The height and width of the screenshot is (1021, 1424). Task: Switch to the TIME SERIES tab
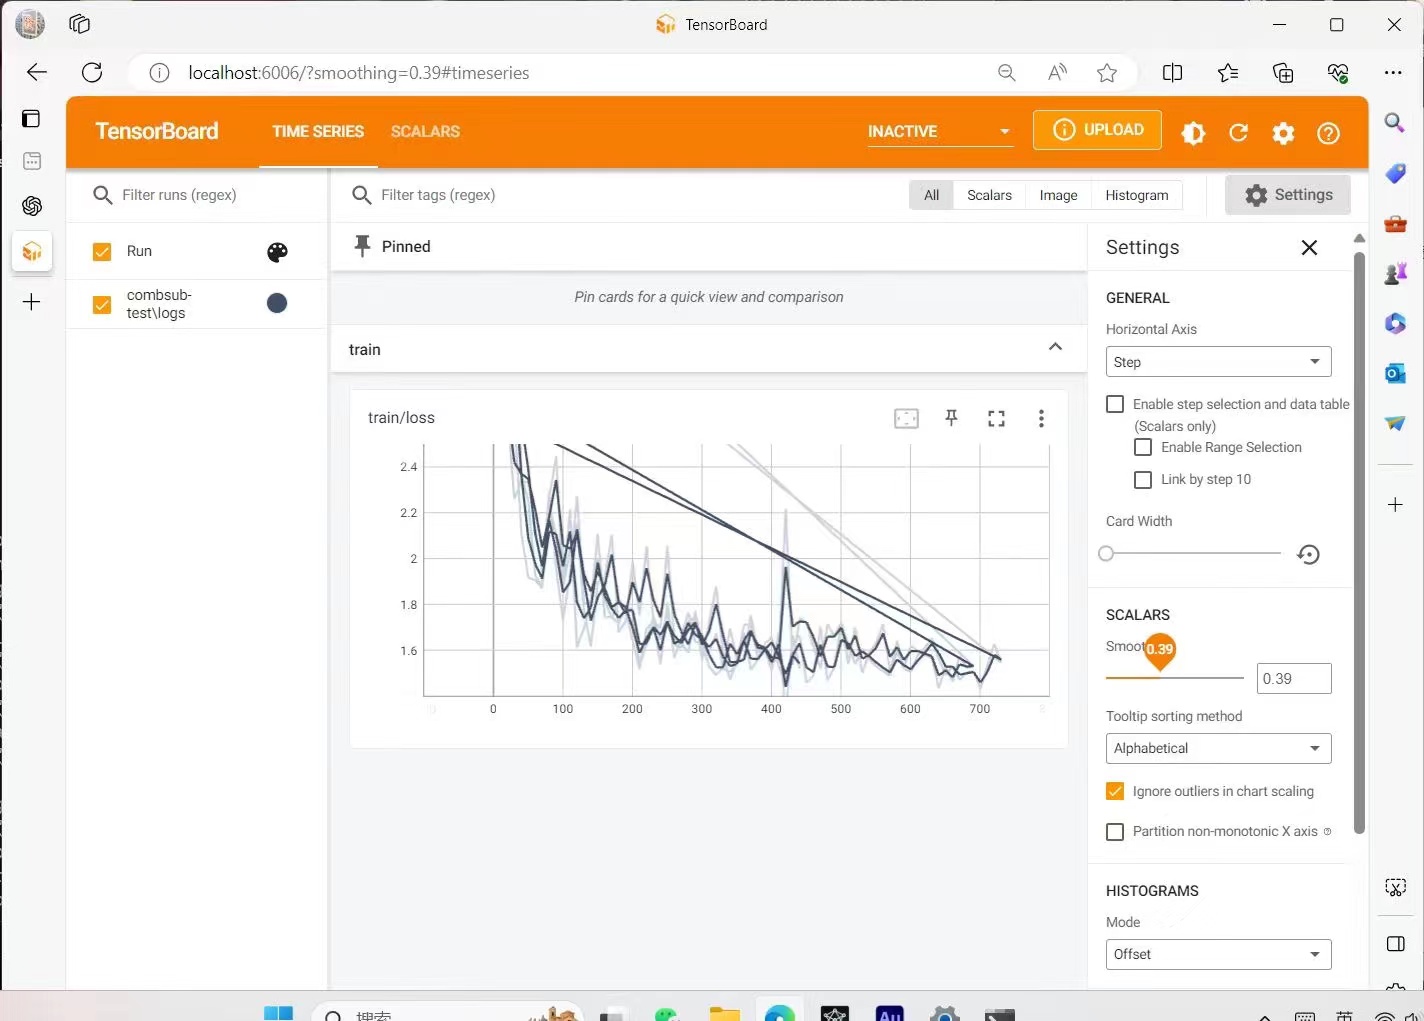click(x=318, y=131)
